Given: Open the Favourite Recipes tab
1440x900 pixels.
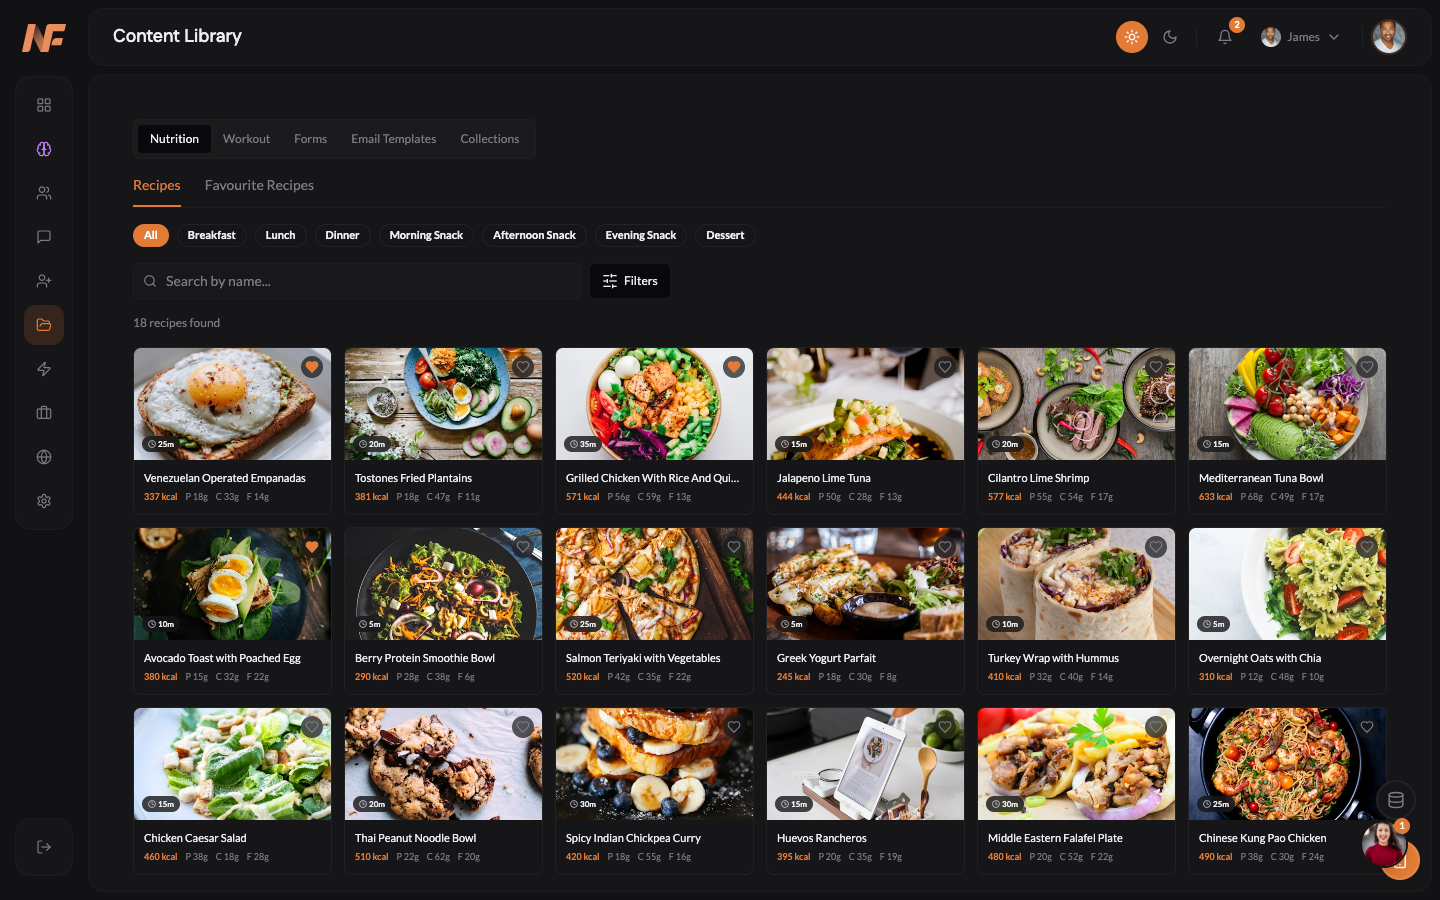Looking at the screenshot, I should [259, 185].
